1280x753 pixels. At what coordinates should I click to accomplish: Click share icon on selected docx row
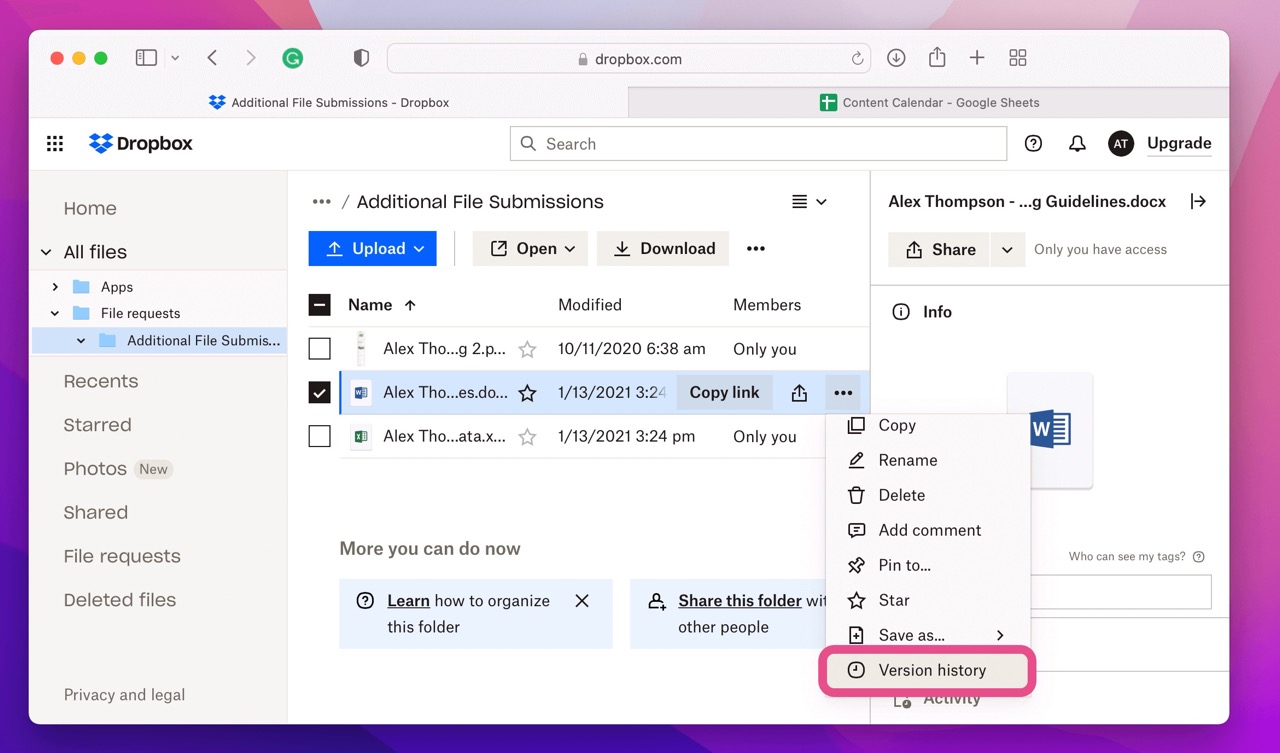click(x=799, y=393)
